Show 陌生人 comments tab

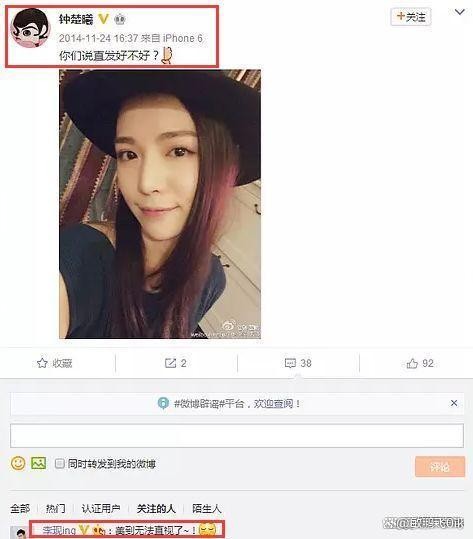coord(207,508)
